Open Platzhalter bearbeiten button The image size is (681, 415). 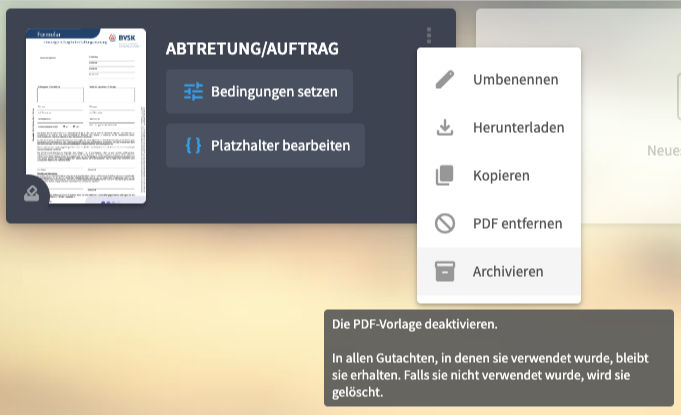pos(265,145)
